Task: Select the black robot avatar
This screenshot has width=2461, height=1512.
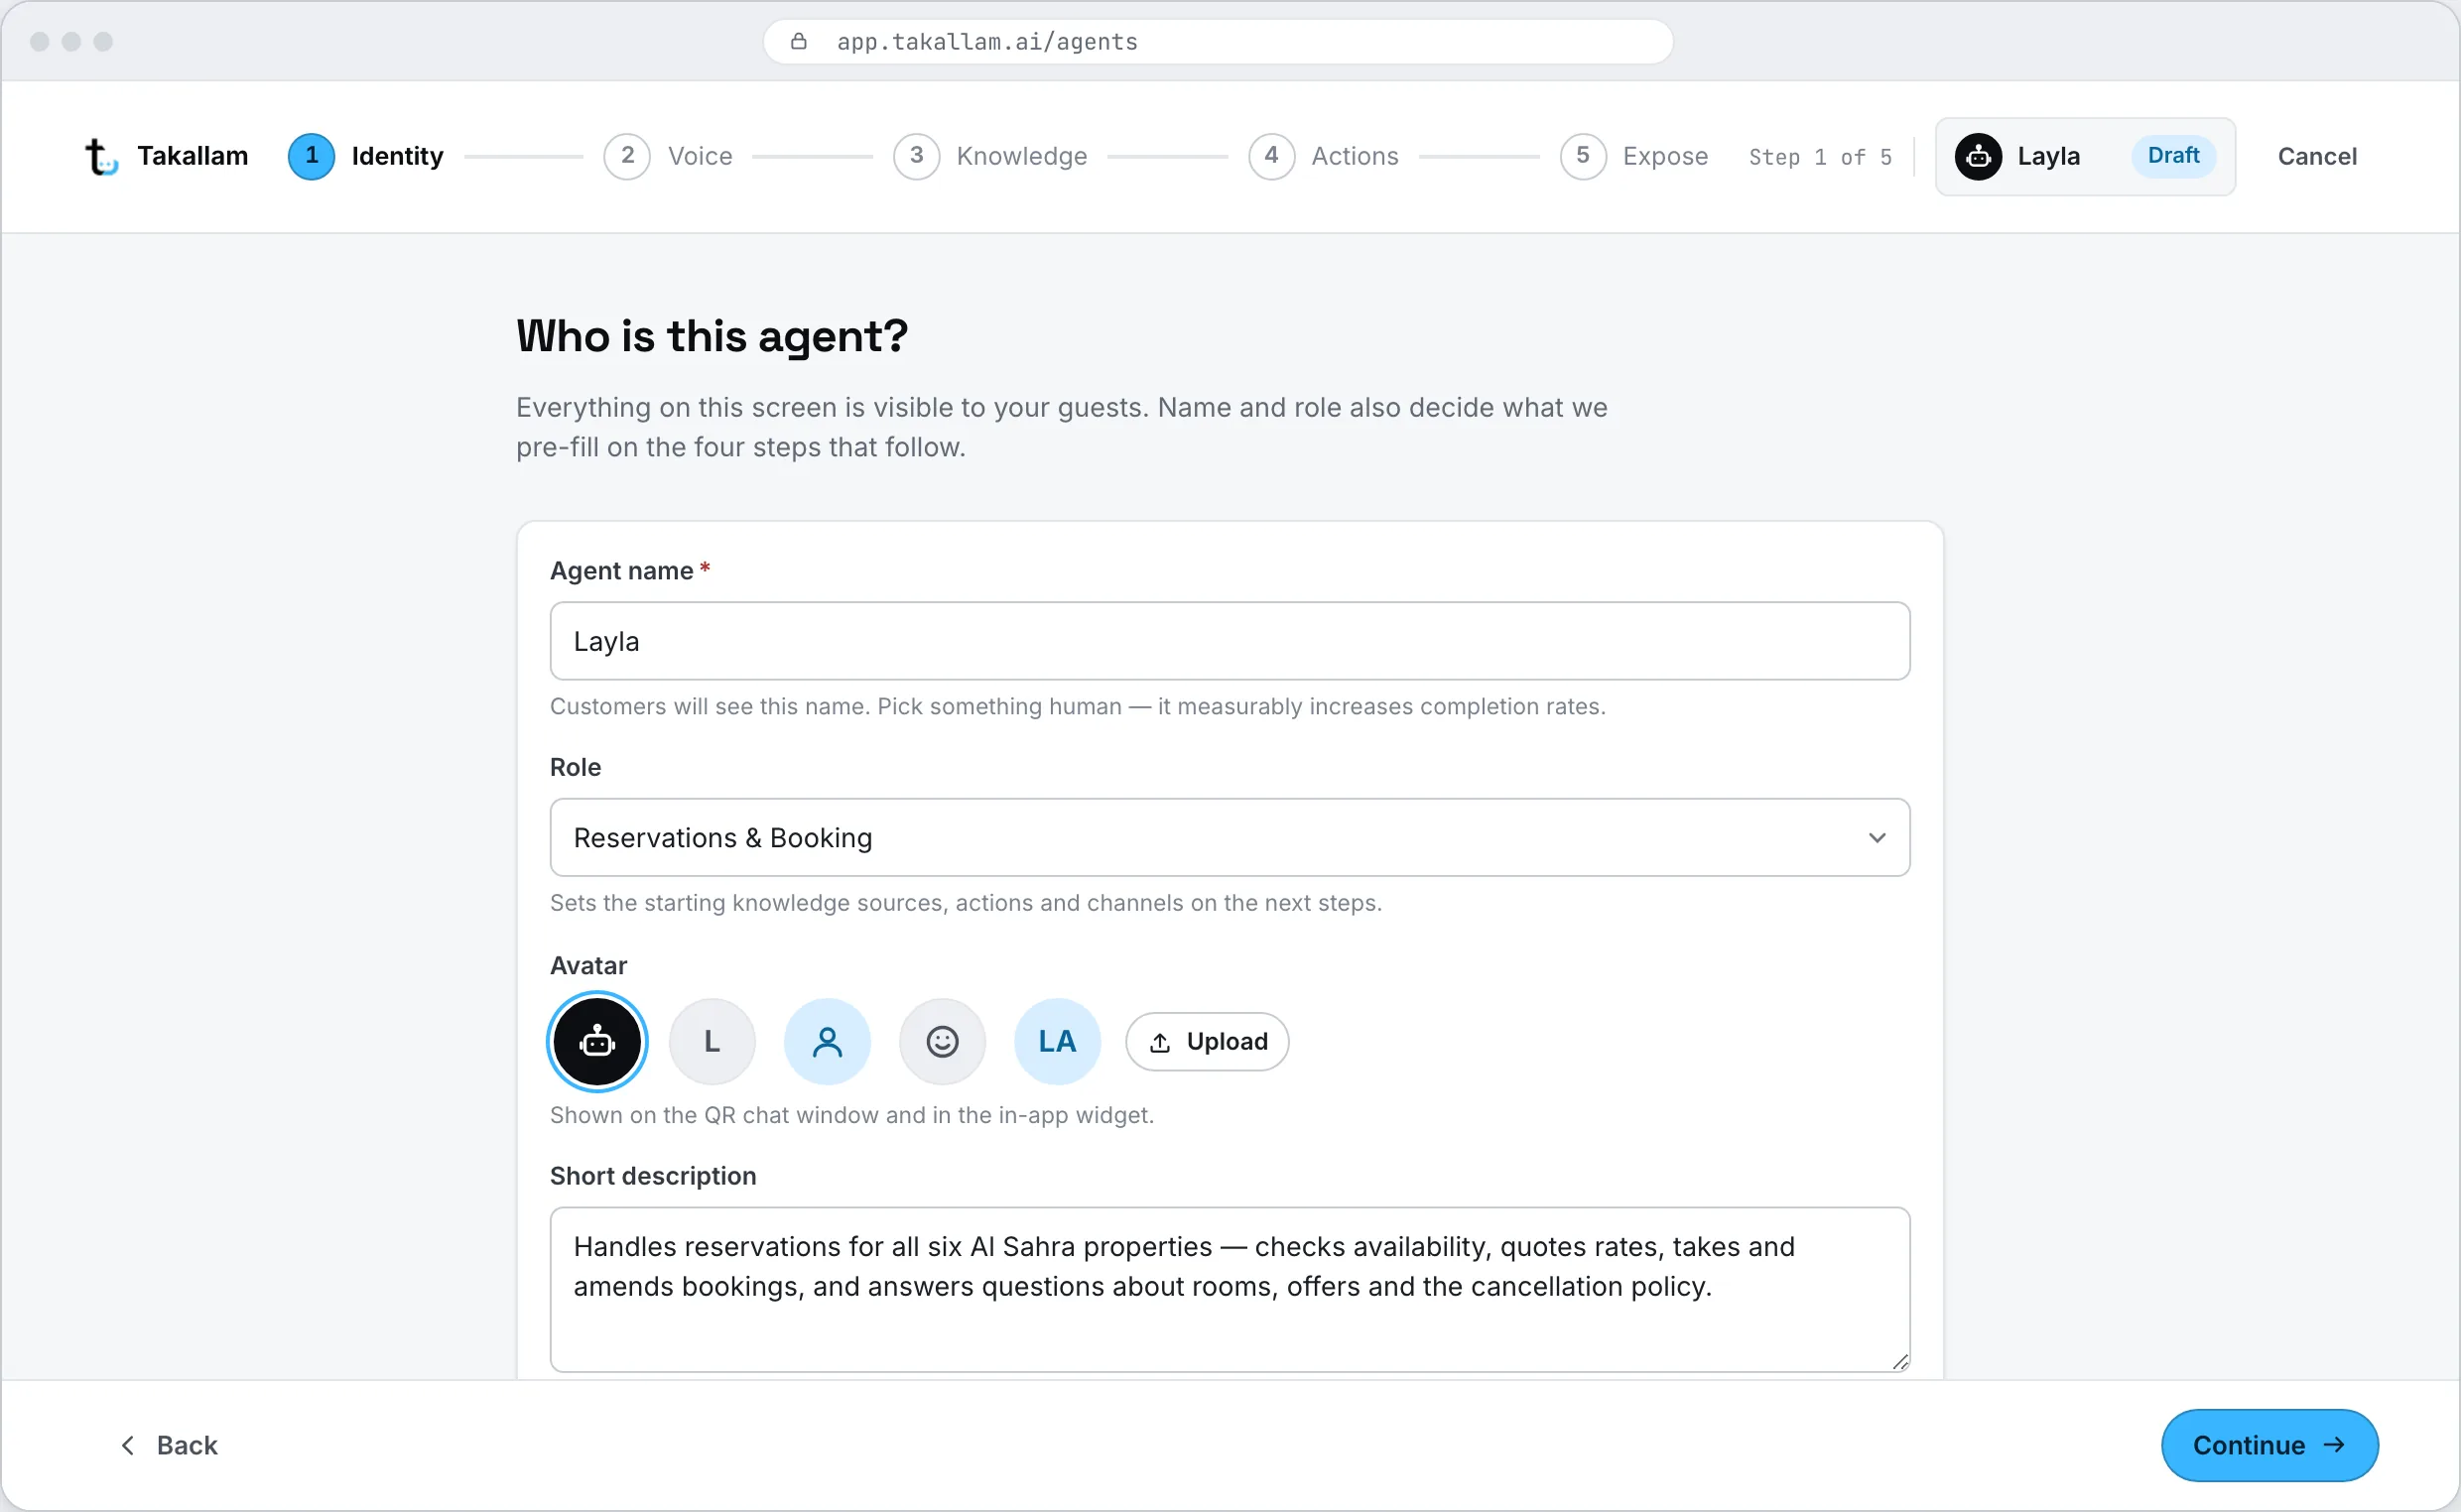Action: (597, 1042)
